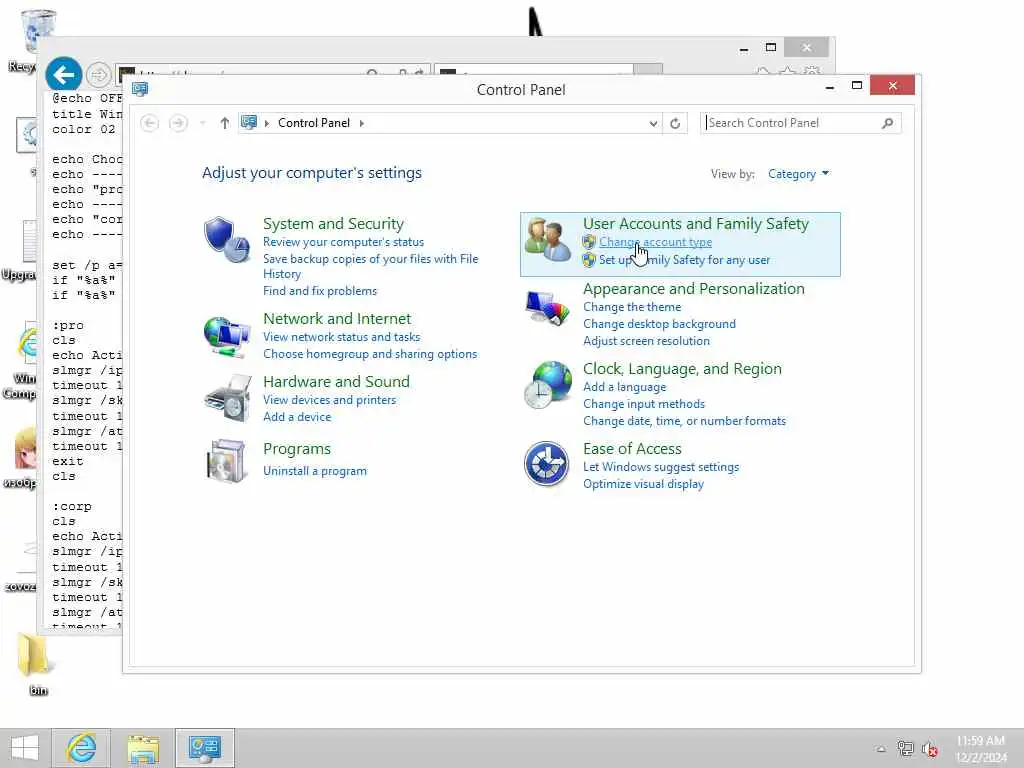Open Clock, Language, and Region heading
Viewport: 1024px width, 768px height.
click(682, 368)
